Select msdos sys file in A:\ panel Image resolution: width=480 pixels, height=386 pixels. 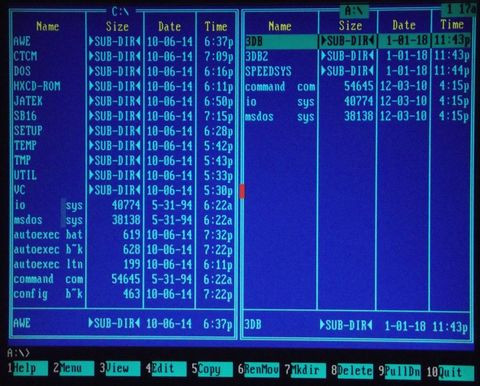click(357, 116)
